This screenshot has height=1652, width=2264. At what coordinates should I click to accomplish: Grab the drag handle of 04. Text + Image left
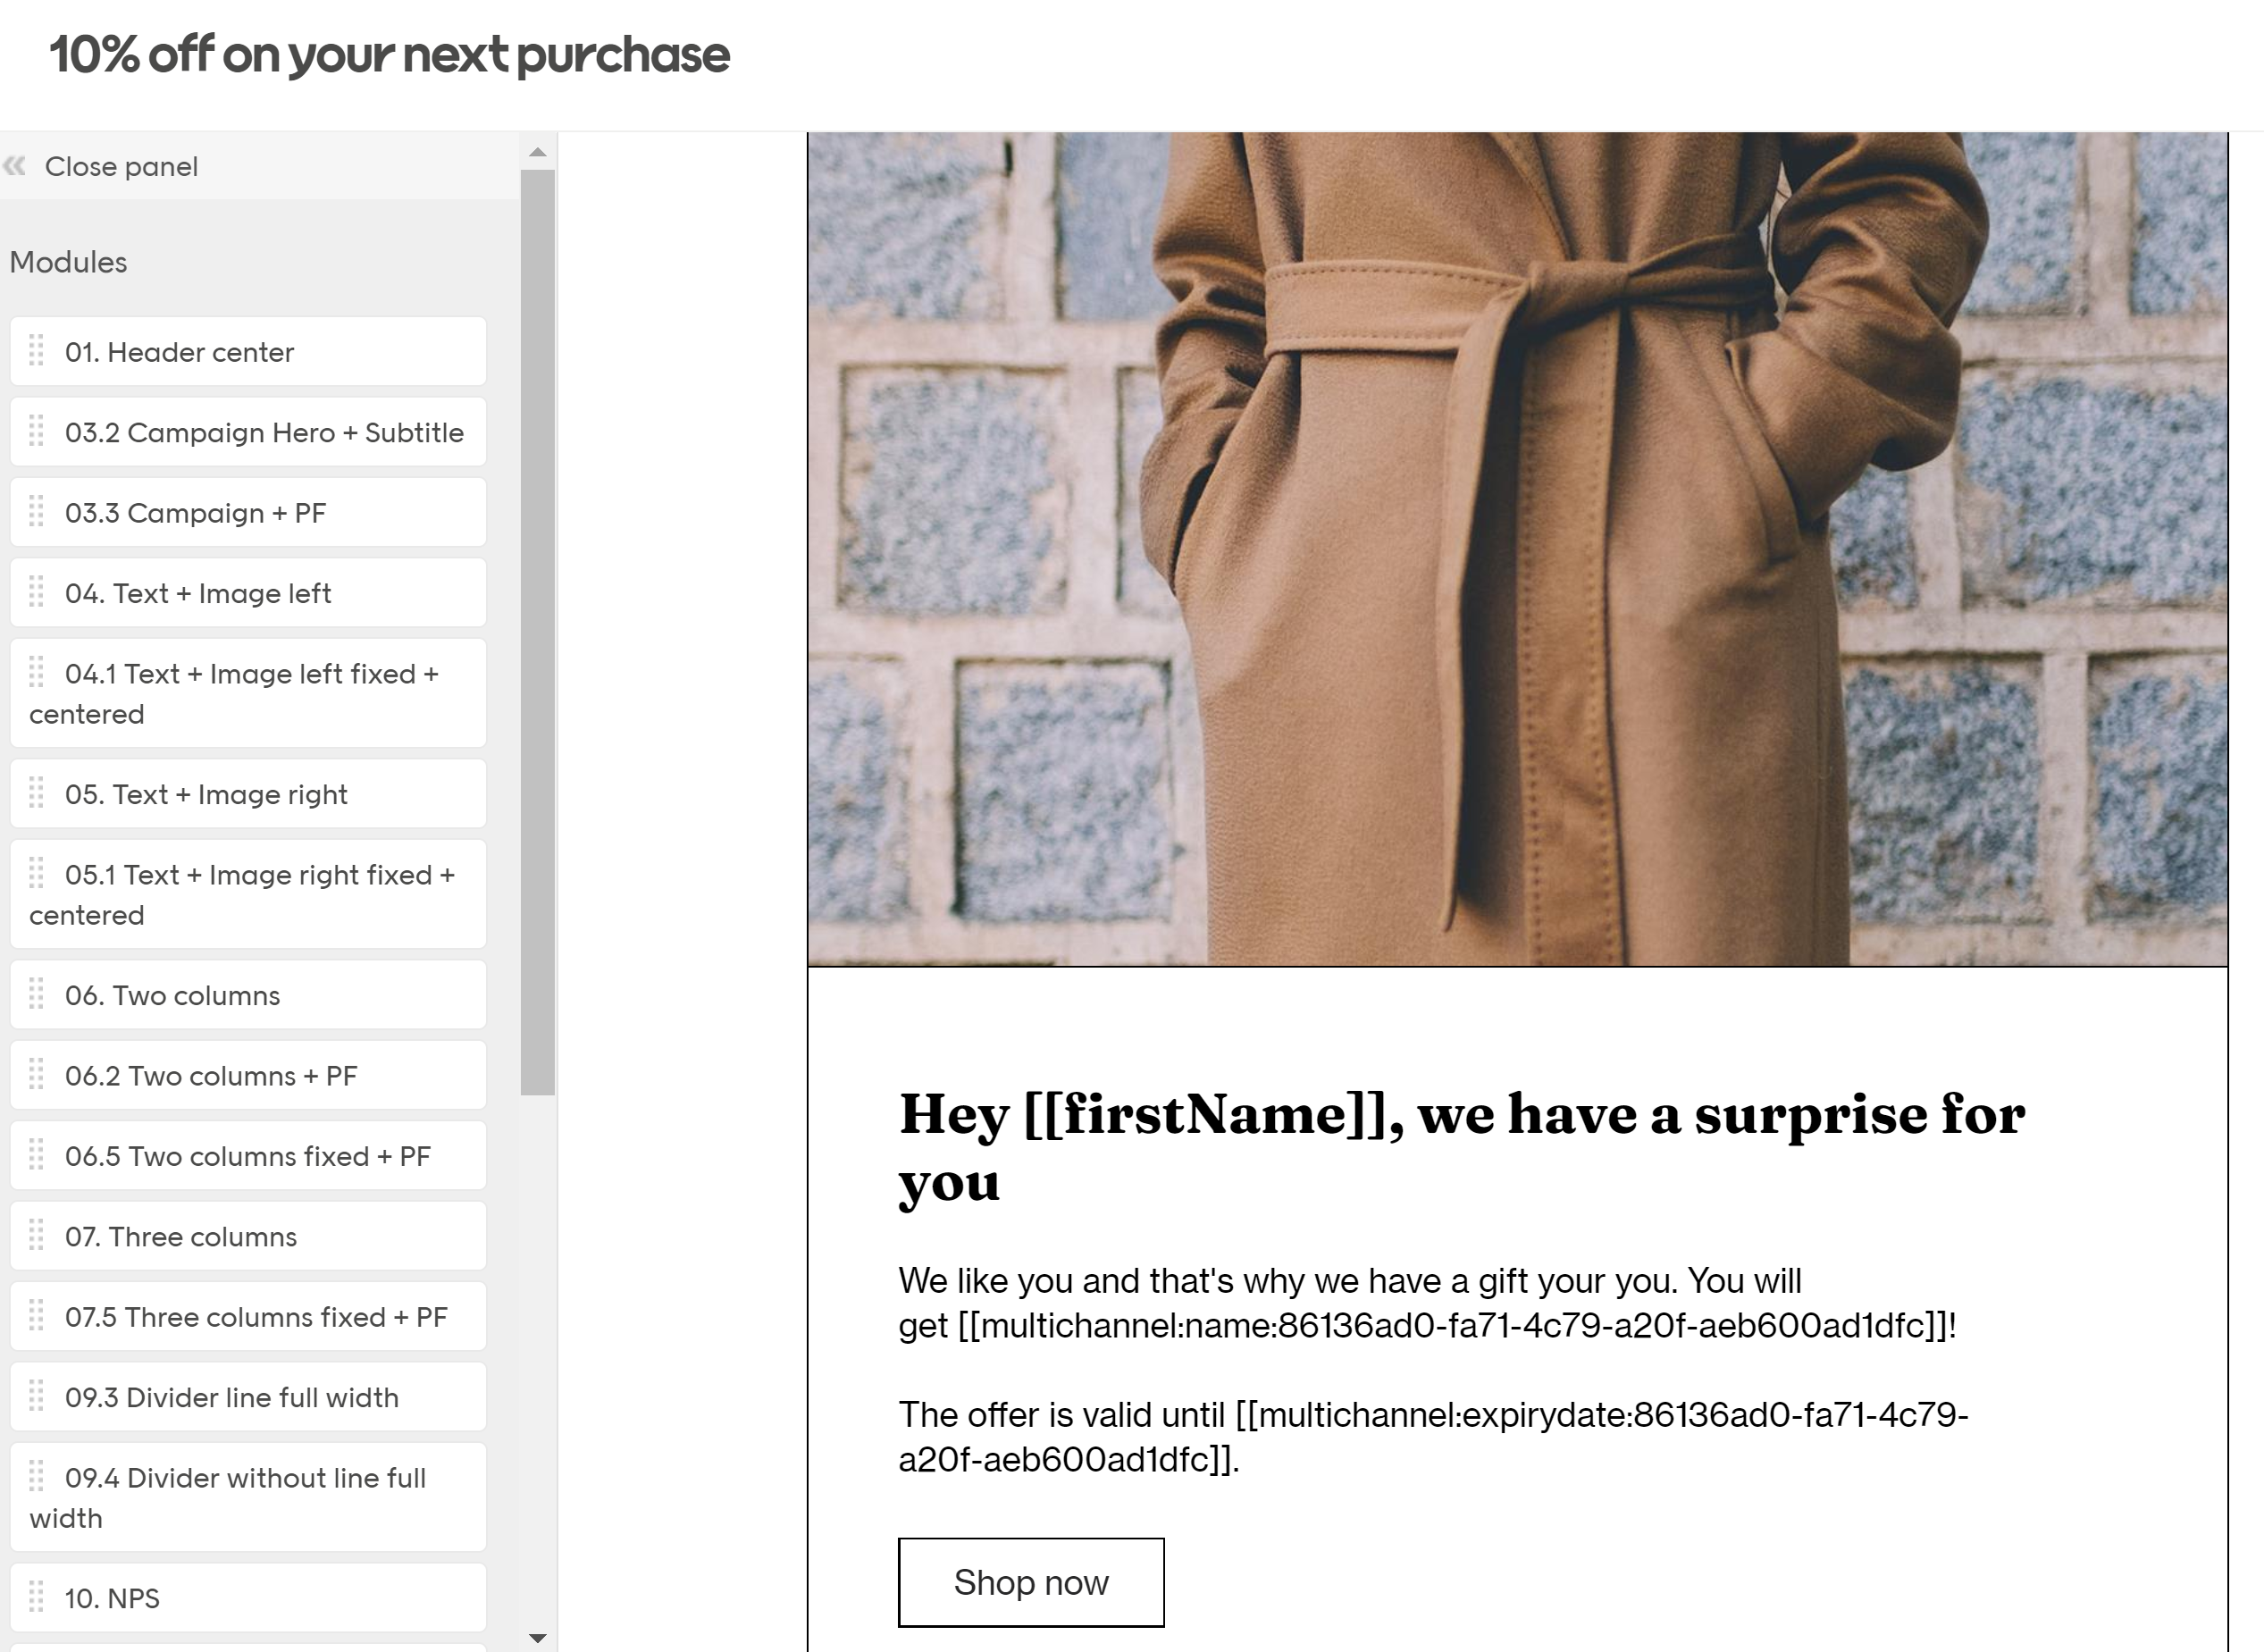click(38, 592)
